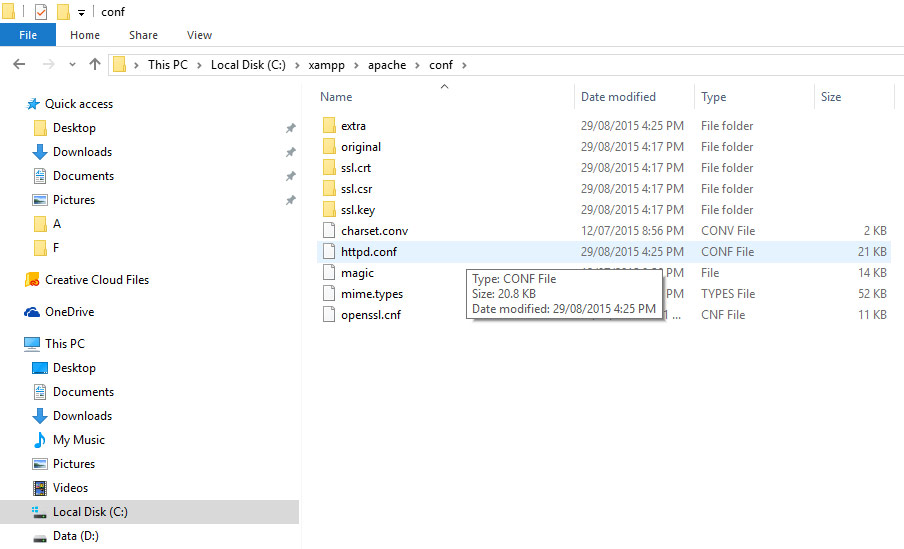Expand chevron after xampp in breadcrumb
The width and height of the screenshot is (904, 549).
tap(356, 65)
